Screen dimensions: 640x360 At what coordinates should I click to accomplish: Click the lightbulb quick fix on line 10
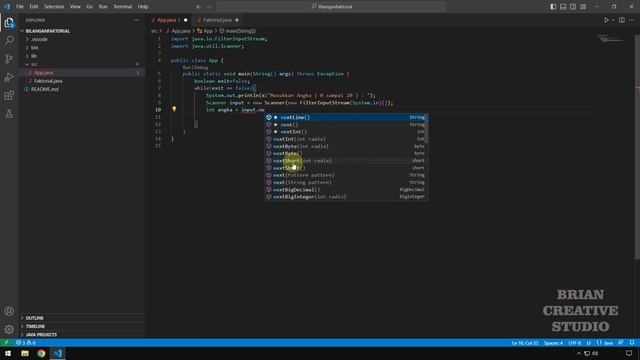(x=174, y=109)
